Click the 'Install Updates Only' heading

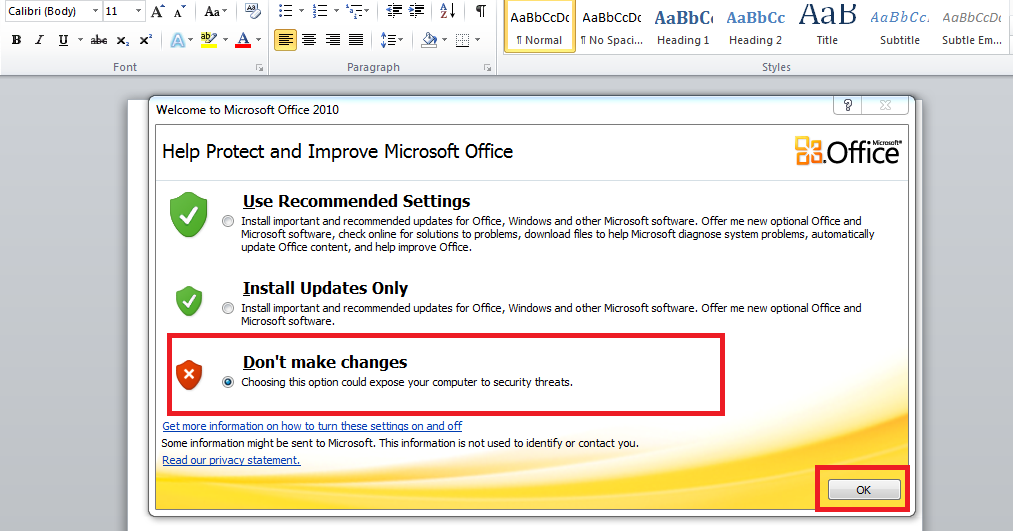pyautogui.click(x=326, y=289)
